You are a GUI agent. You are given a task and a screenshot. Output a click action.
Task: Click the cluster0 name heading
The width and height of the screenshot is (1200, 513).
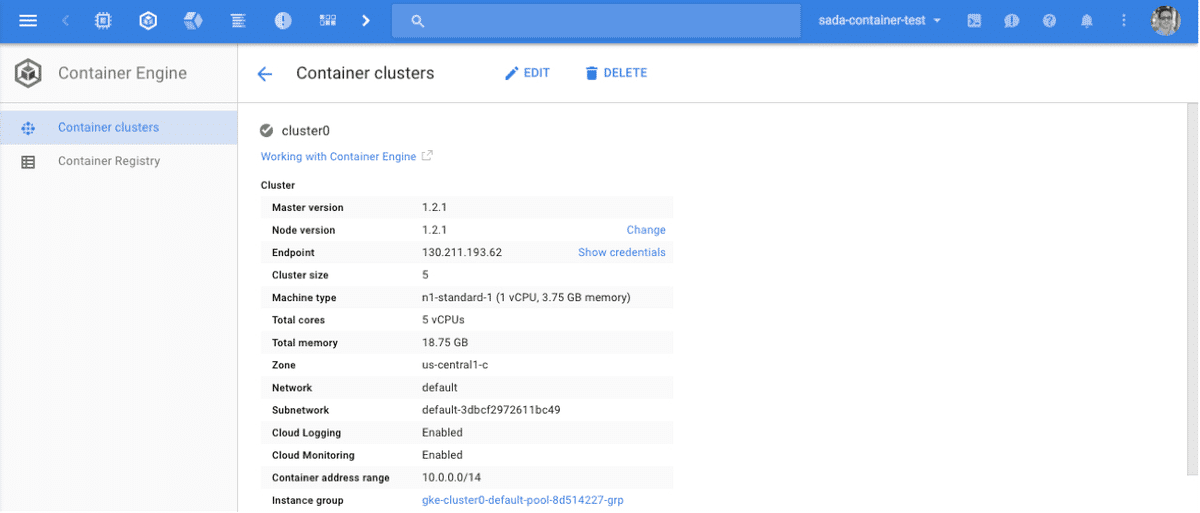(x=306, y=130)
